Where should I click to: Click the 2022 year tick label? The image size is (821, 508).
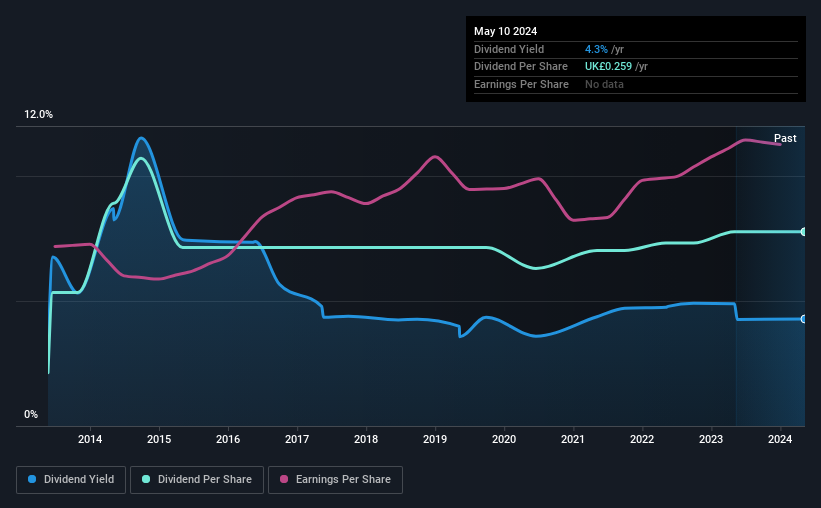[642, 439]
